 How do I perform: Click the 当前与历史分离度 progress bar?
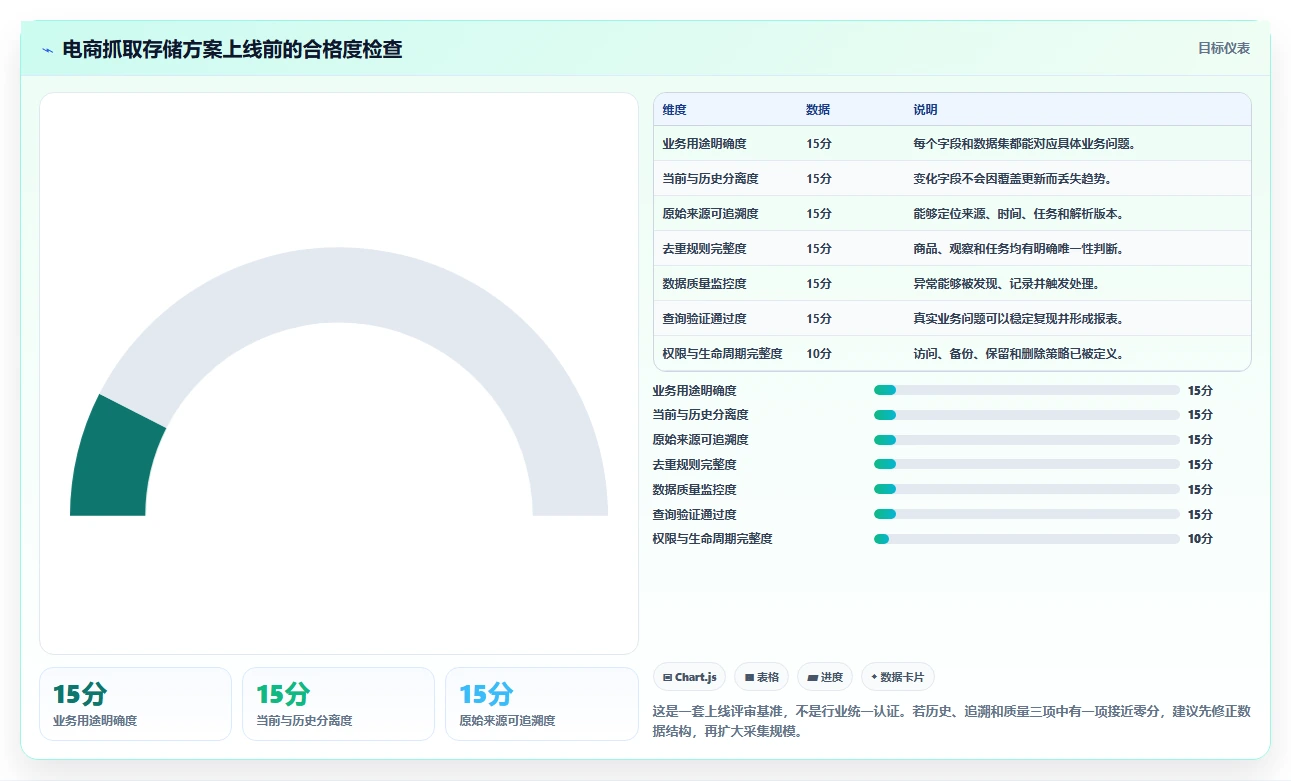tap(1027, 415)
